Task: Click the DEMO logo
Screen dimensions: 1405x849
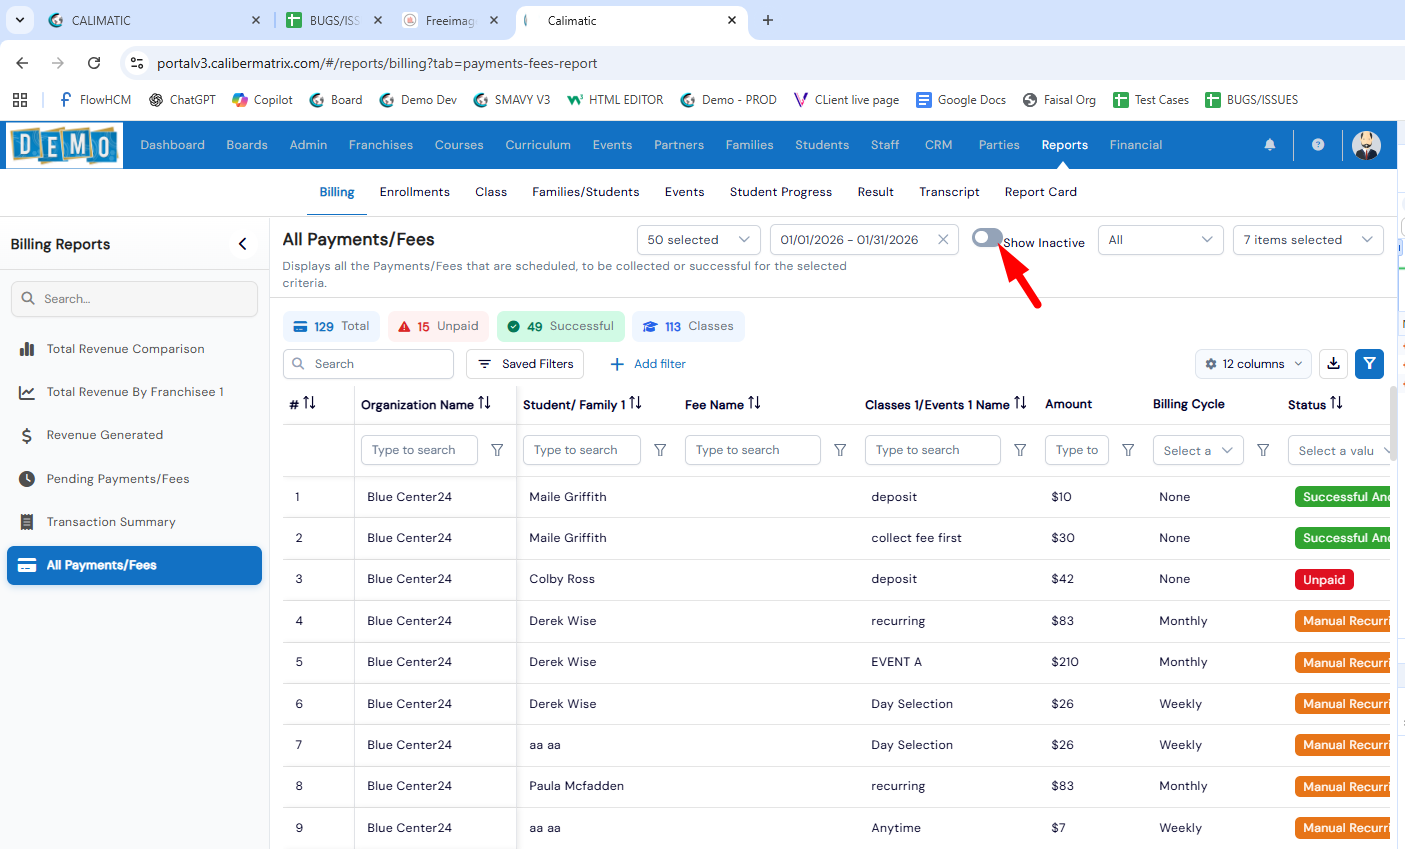Action: (65, 145)
